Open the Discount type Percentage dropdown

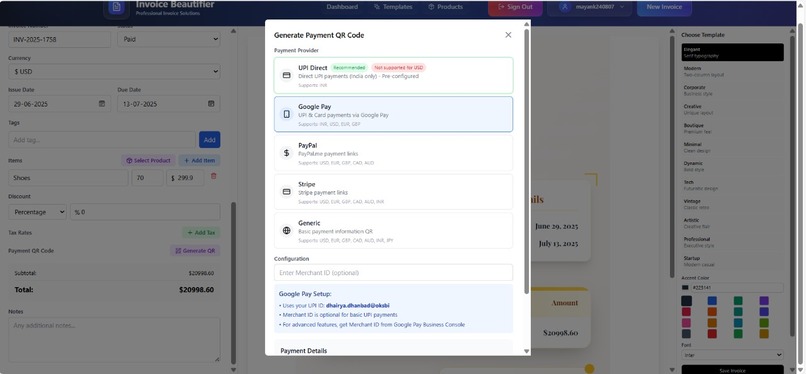click(38, 212)
